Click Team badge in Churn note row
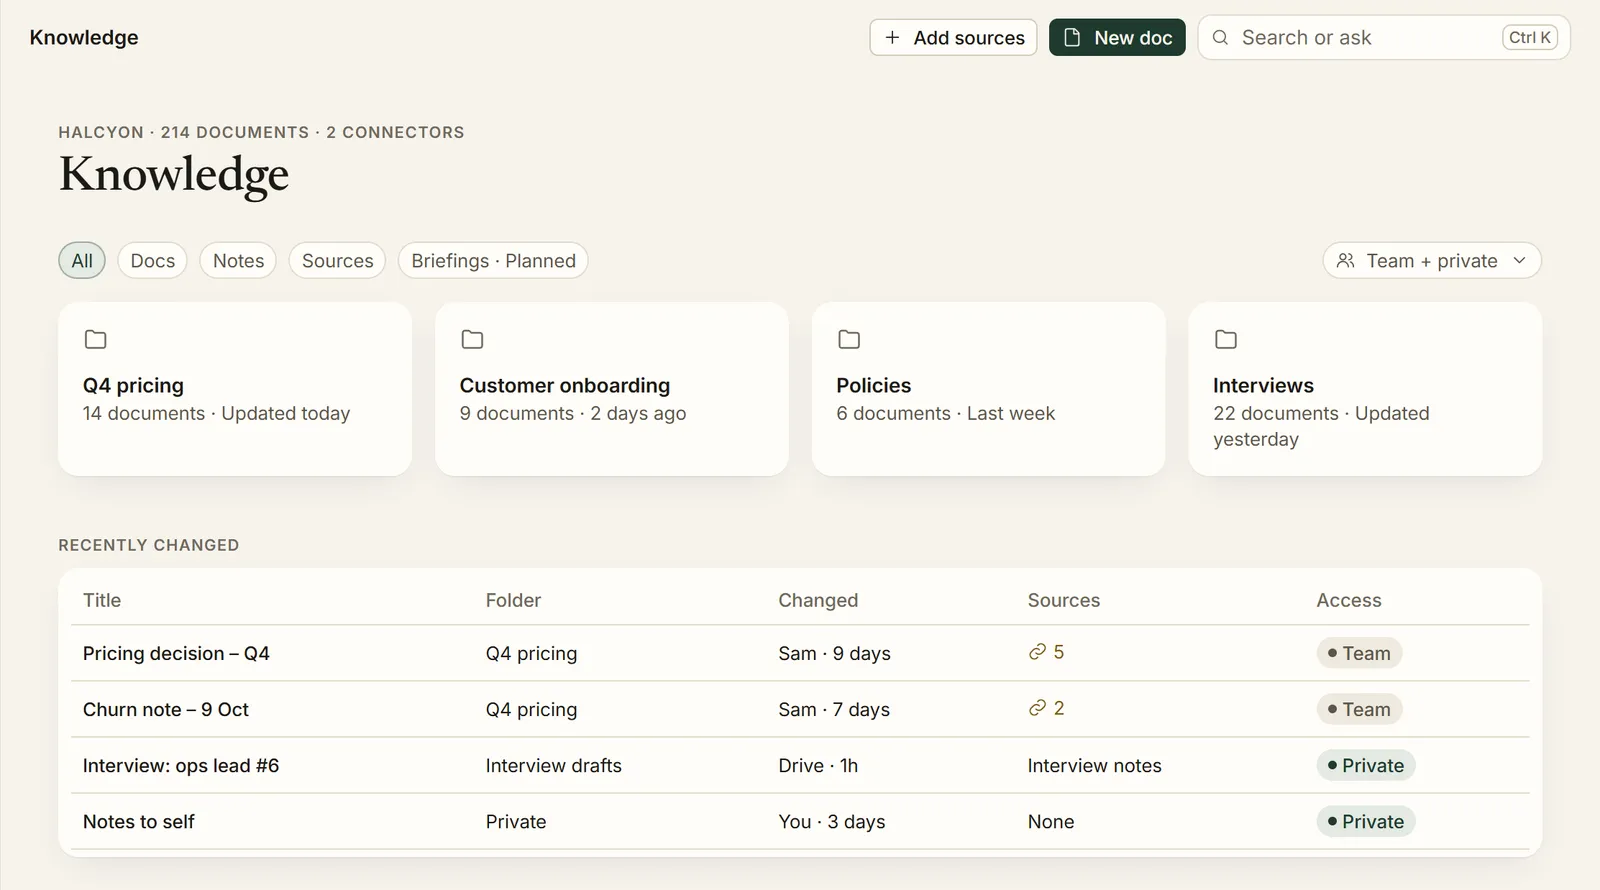Screen dimensions: 1600x890 click(1360, 710)
